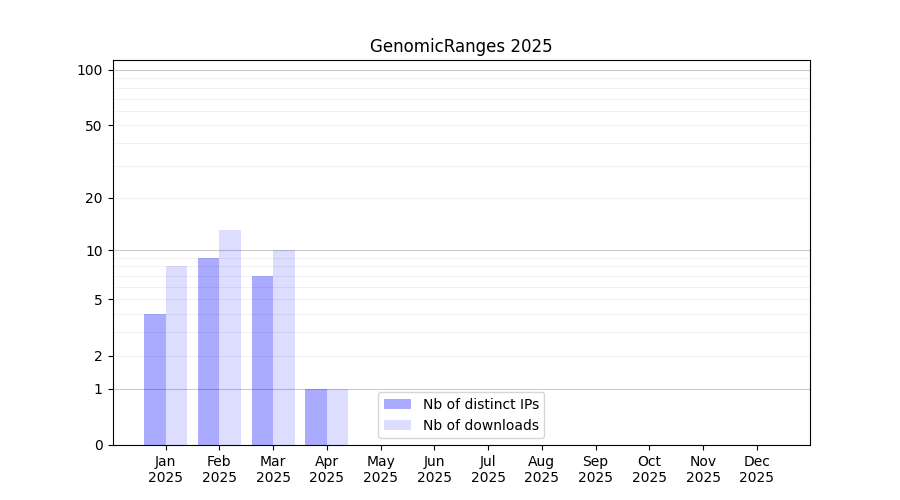The width and height of the screenshot is (900, 500).
Task: Select the 'Nb of downloads' legend label
Action: pyautogui.click(x=480, y=425)
